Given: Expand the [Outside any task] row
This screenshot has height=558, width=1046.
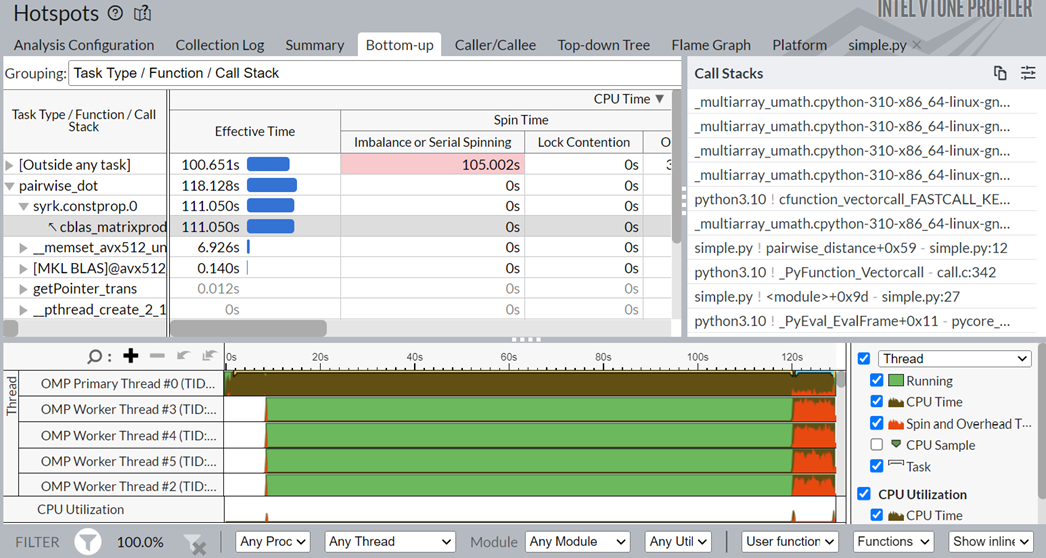Looking at the screenshot, I should [x=10, y=165].
